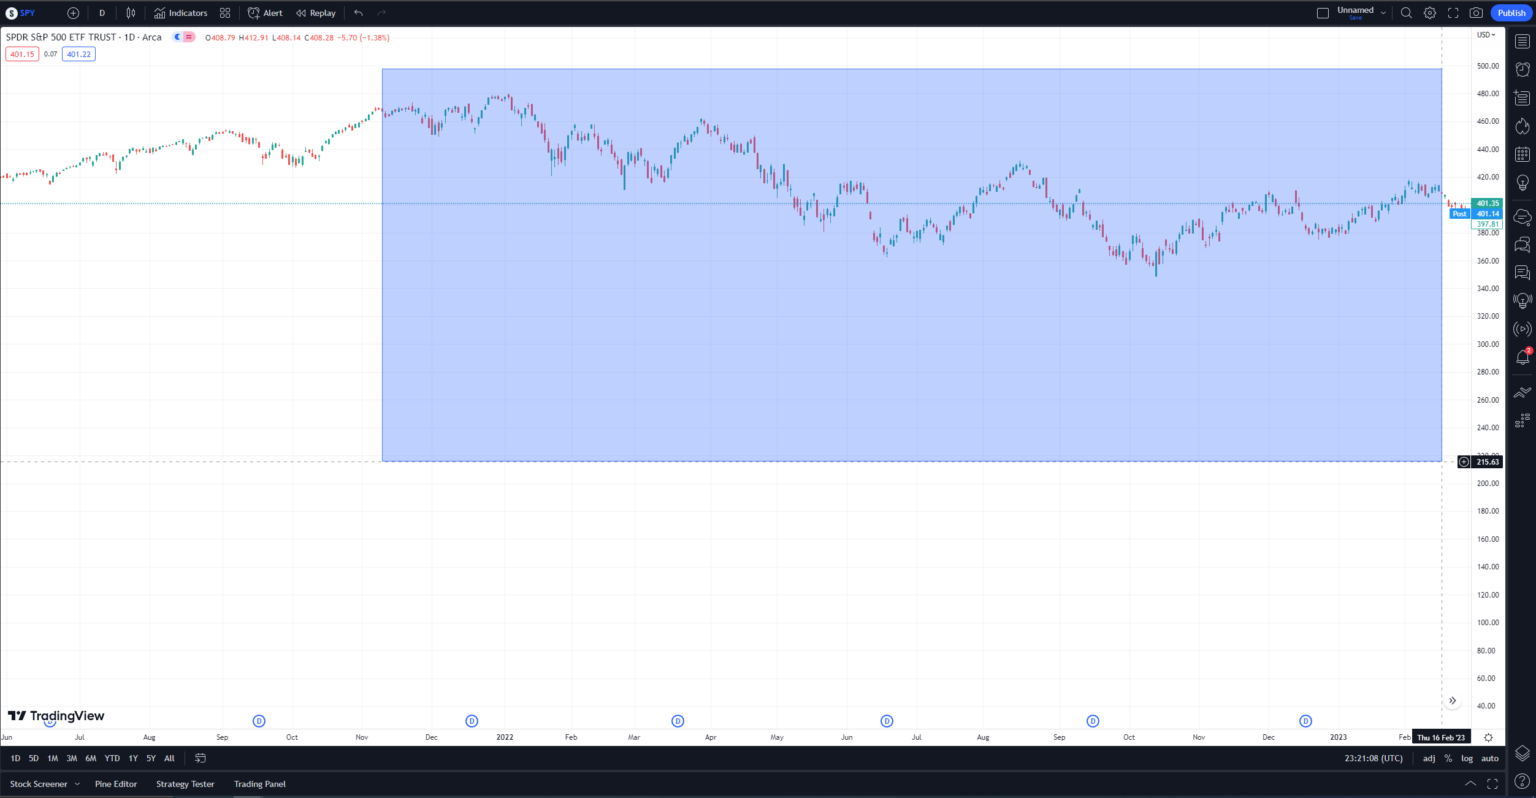Viewport: 1536px width, 798px height.
Task: Take a chart snapshot with the camera icon
Action: point(1476,13)
